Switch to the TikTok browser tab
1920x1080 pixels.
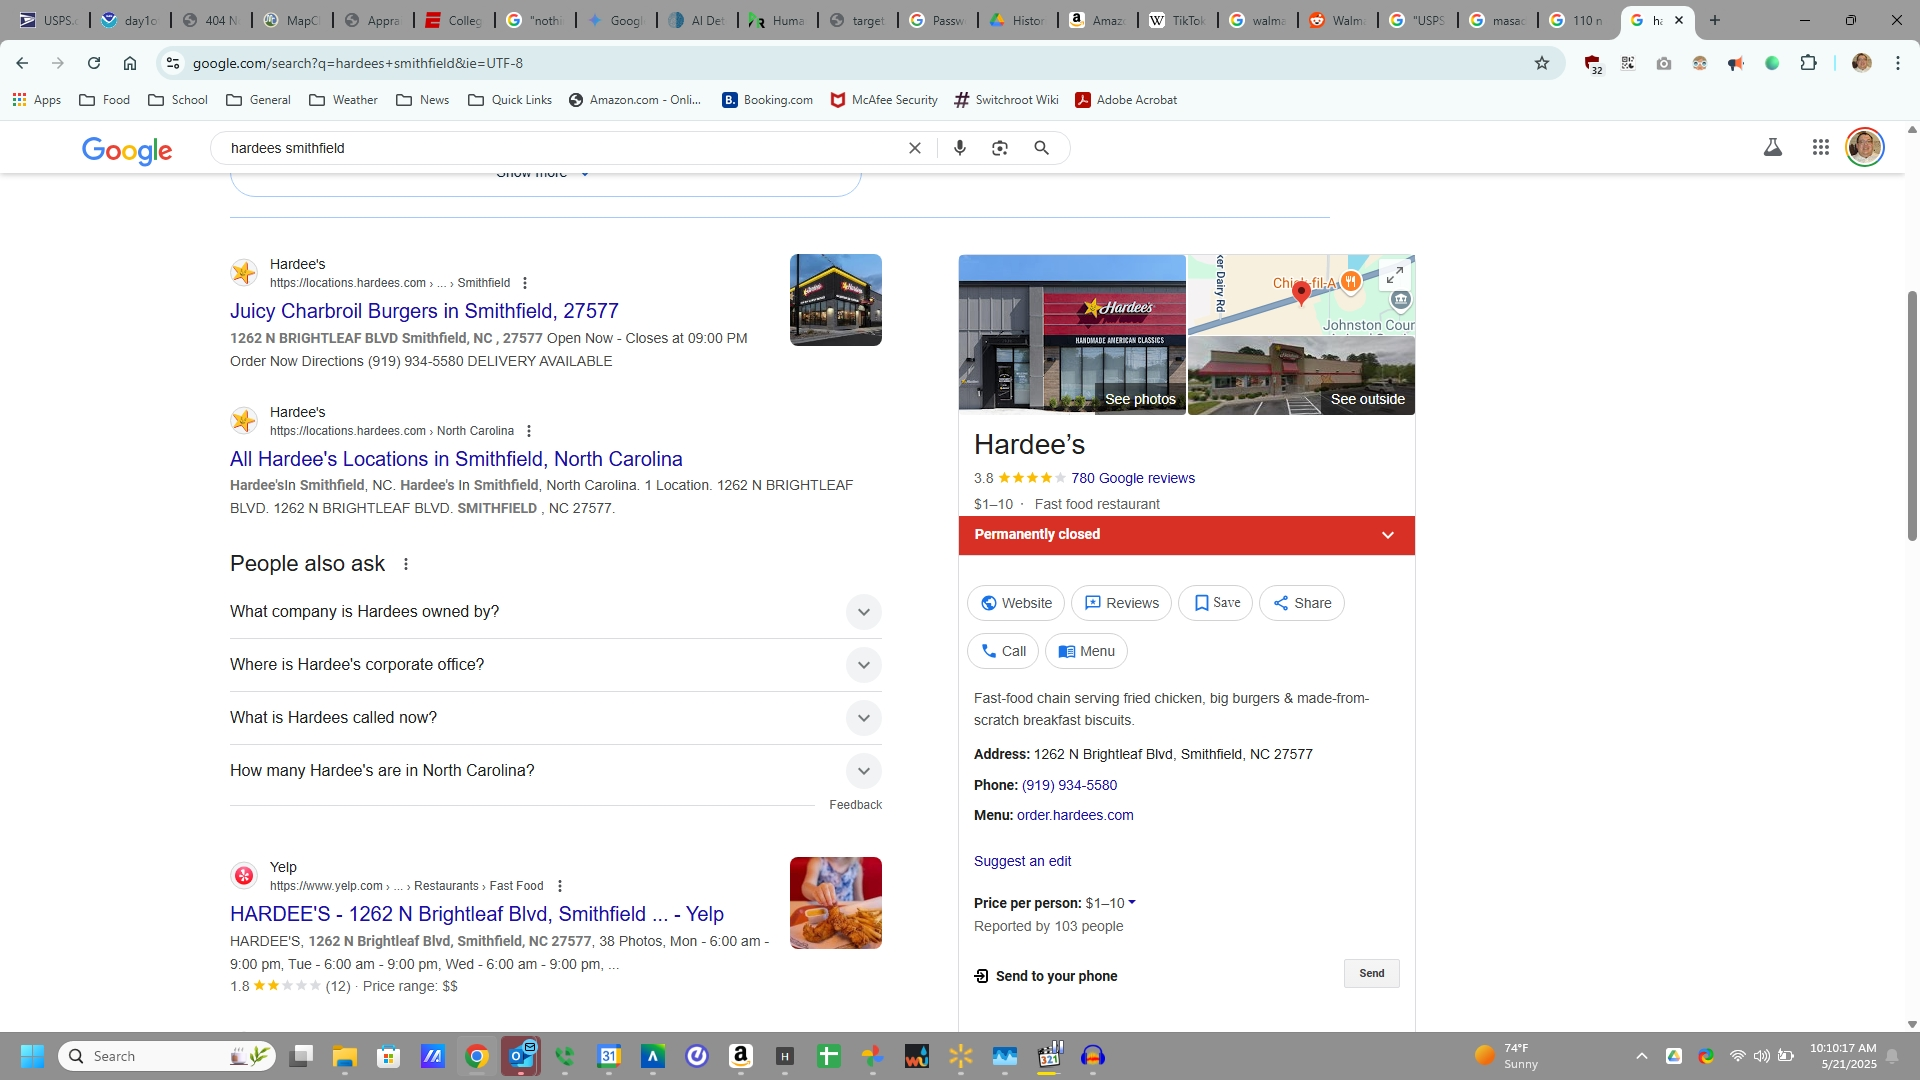click(x=1176, y=20)
